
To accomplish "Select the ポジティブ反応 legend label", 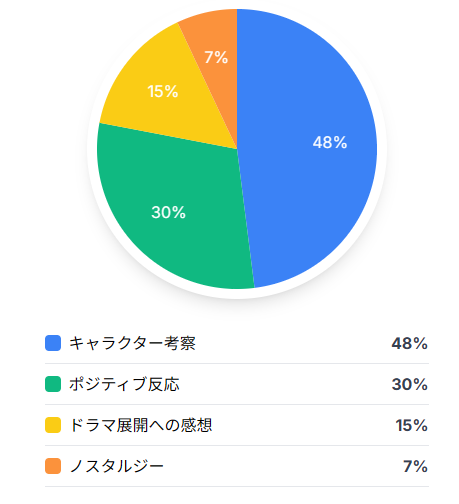I will [124, 384].
